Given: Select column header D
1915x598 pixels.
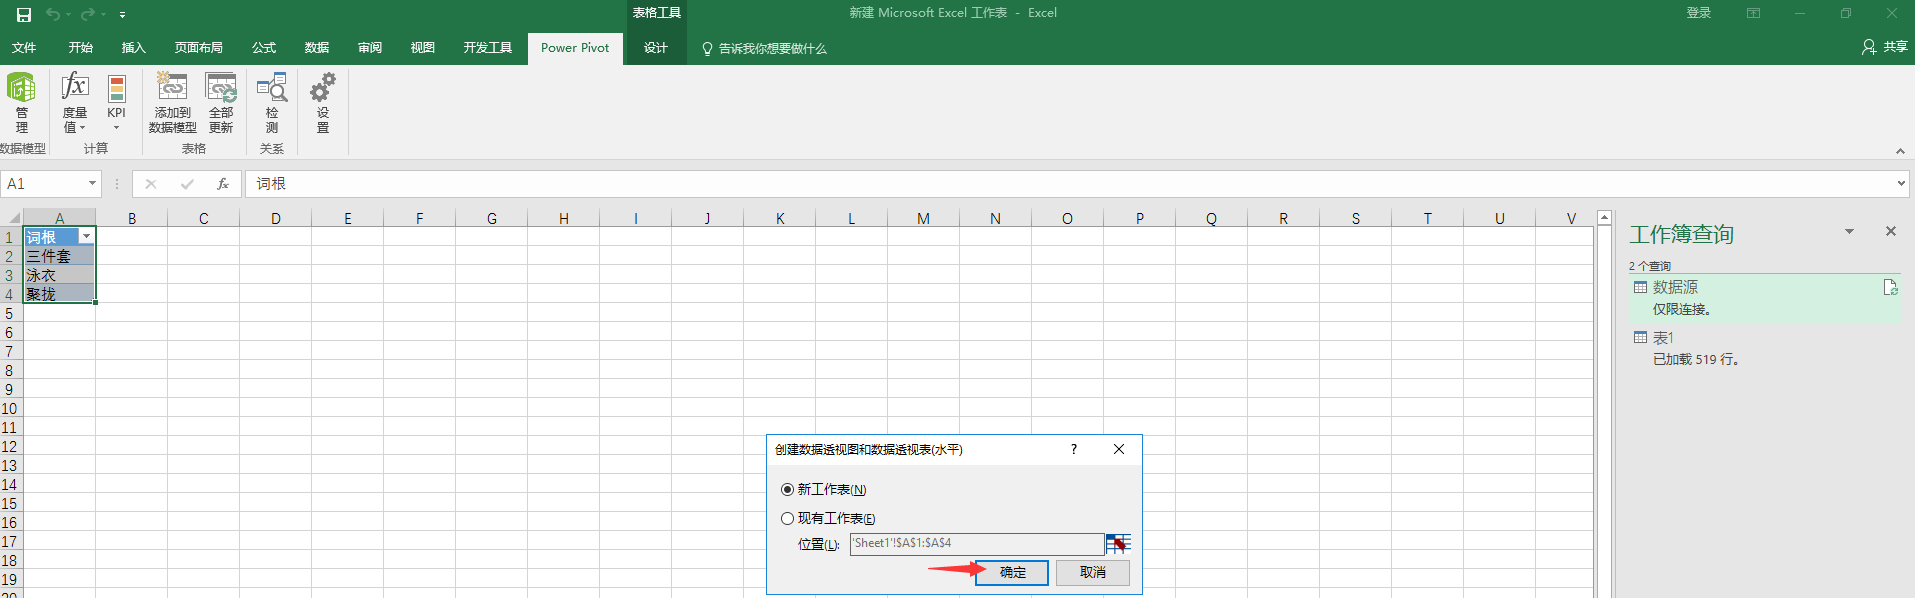Looking at the screenshot, I should (275, 218).
